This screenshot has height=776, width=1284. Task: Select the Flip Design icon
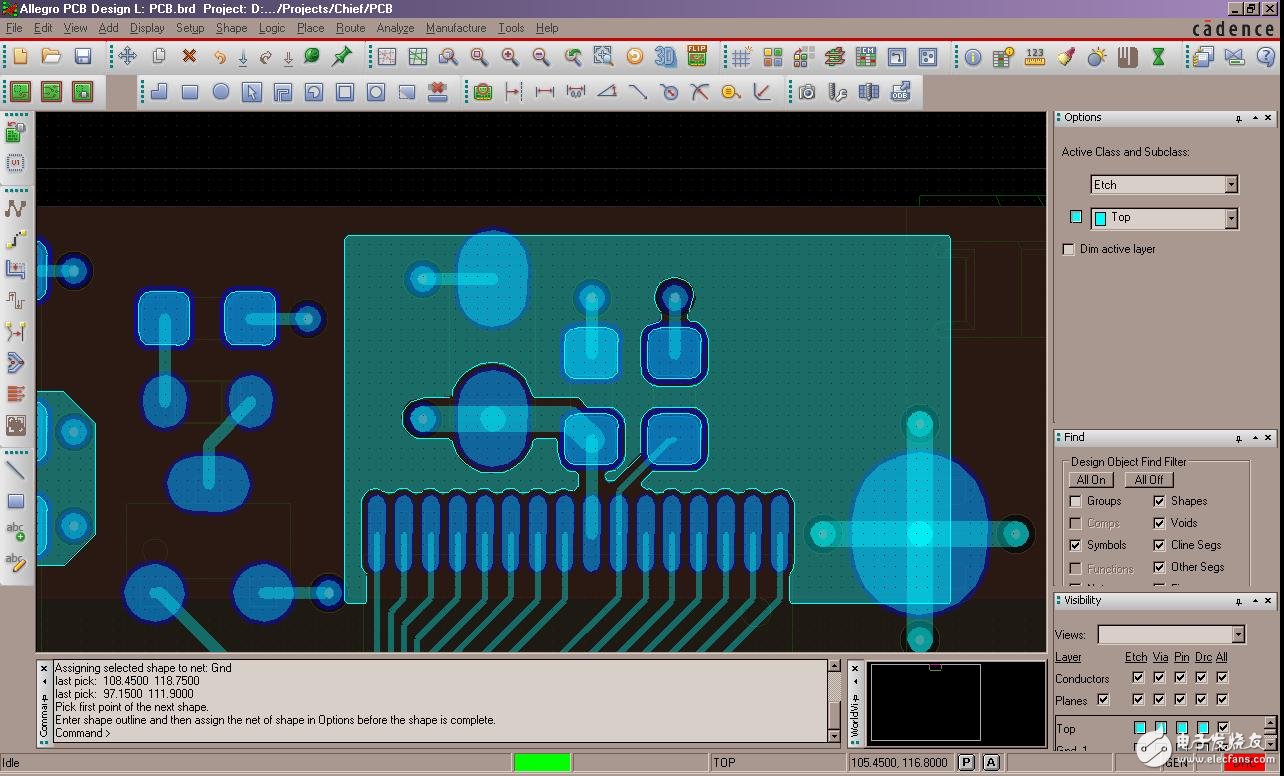click(x=696, y=57)
